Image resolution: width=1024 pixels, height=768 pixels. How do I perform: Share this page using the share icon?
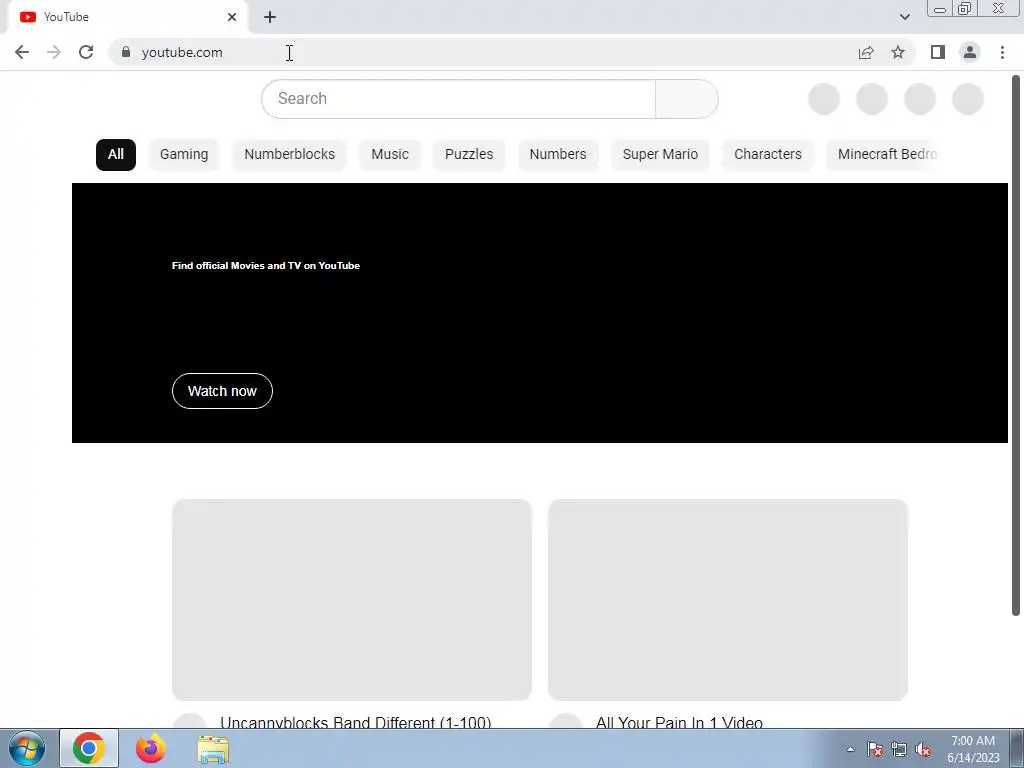[866, 52]
